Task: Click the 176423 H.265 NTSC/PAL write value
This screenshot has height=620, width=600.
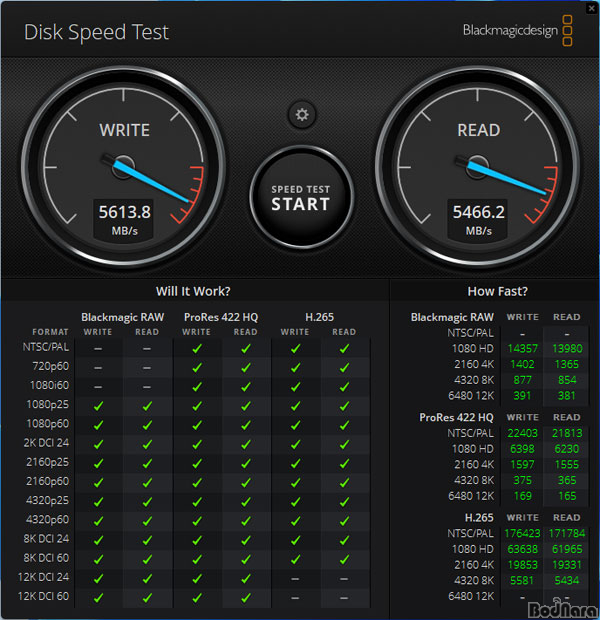Action: [x=522, y=533]
